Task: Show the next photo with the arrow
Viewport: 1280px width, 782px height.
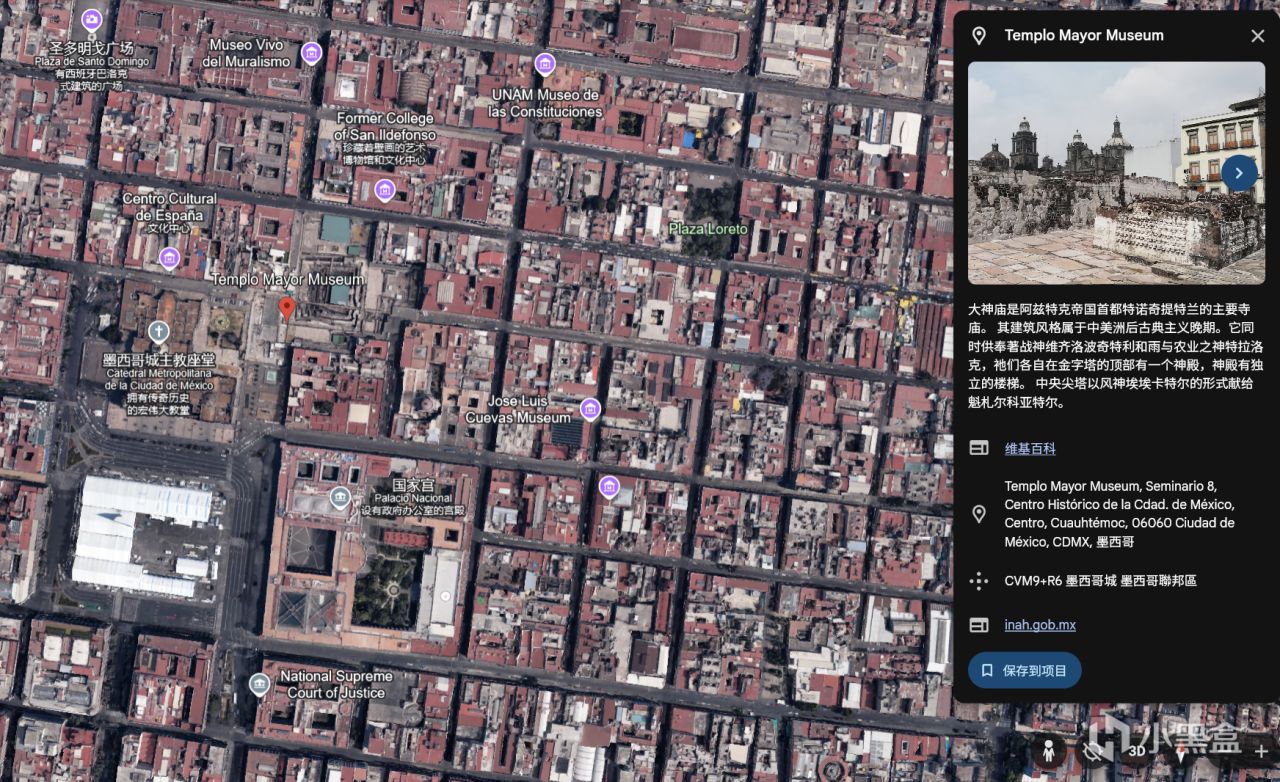Action: click(x=1239, y=173)
